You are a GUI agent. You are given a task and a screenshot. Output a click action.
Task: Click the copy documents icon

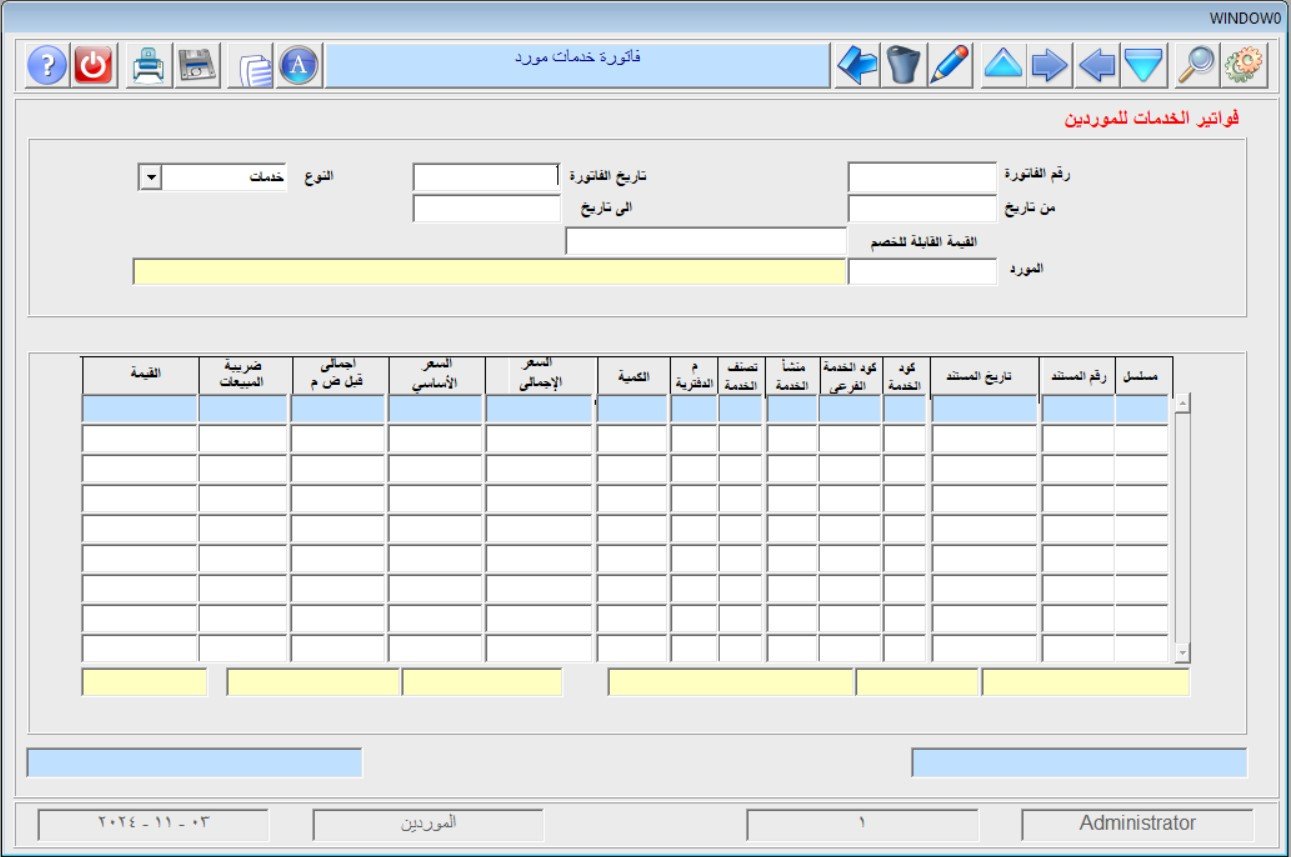[x=254, y=67]
